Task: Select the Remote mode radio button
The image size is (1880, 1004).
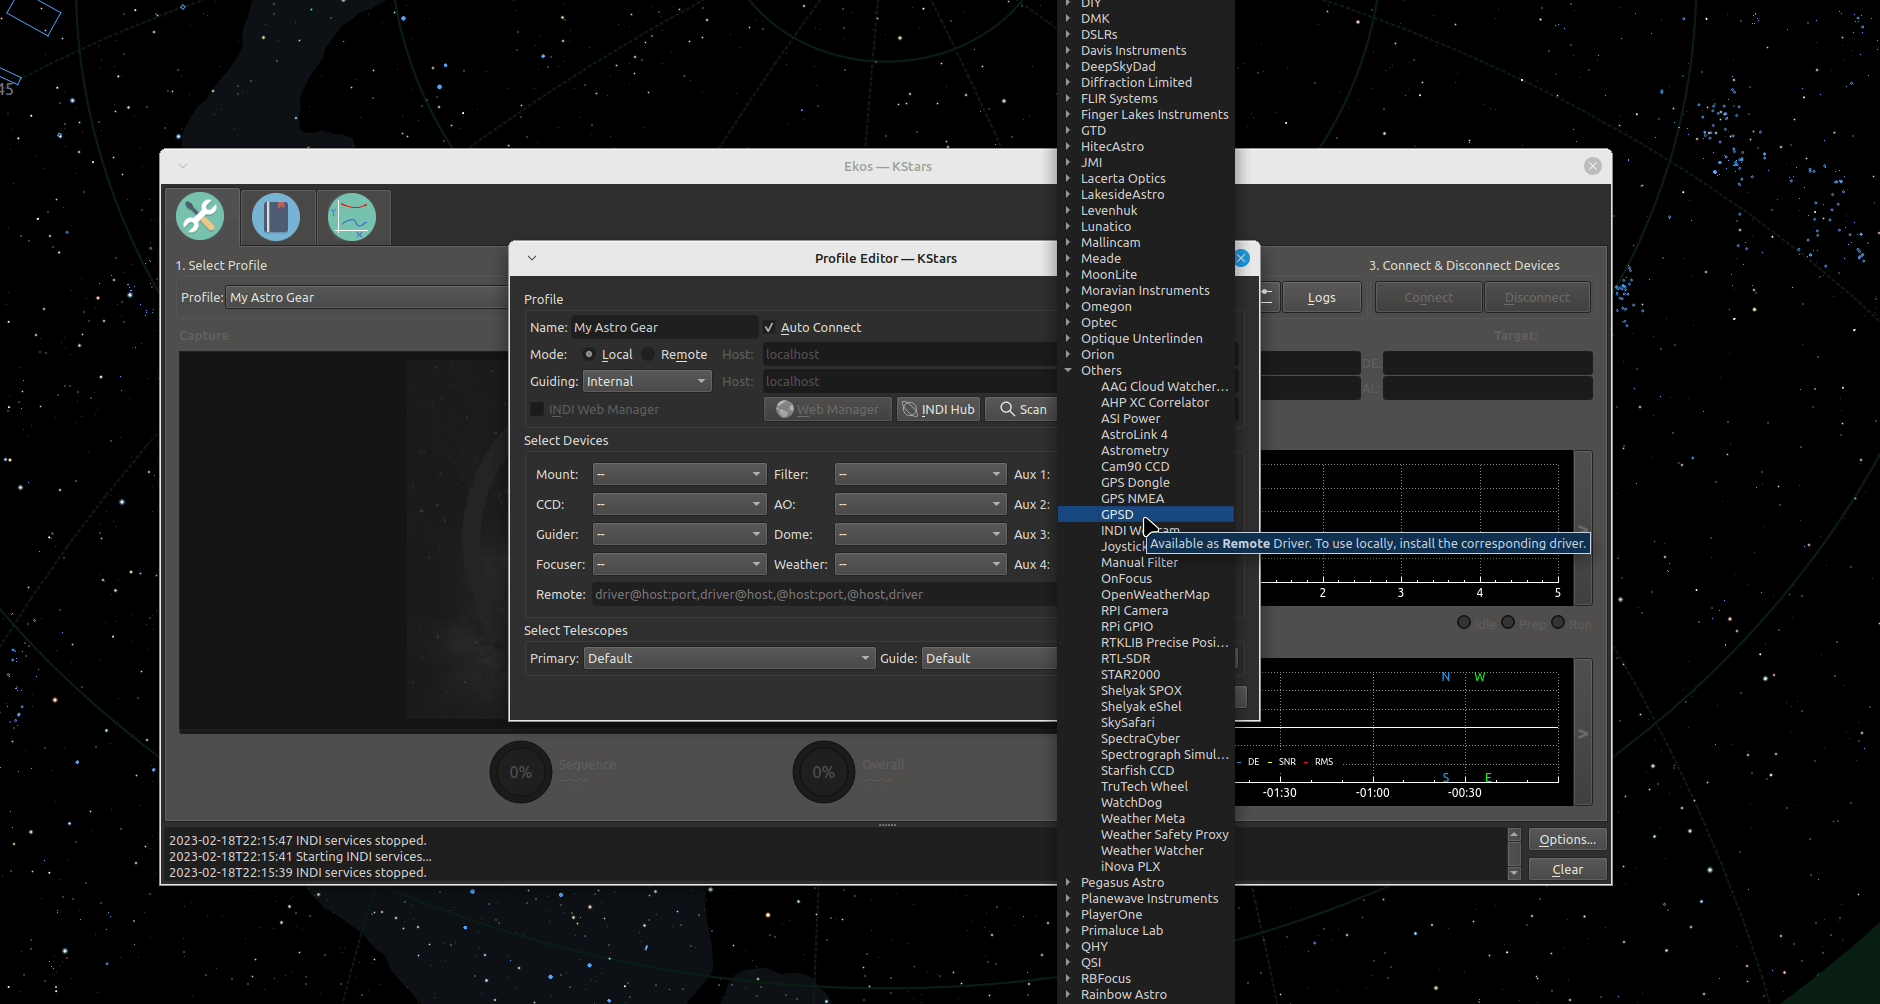Action: click(x=649, y=354)
